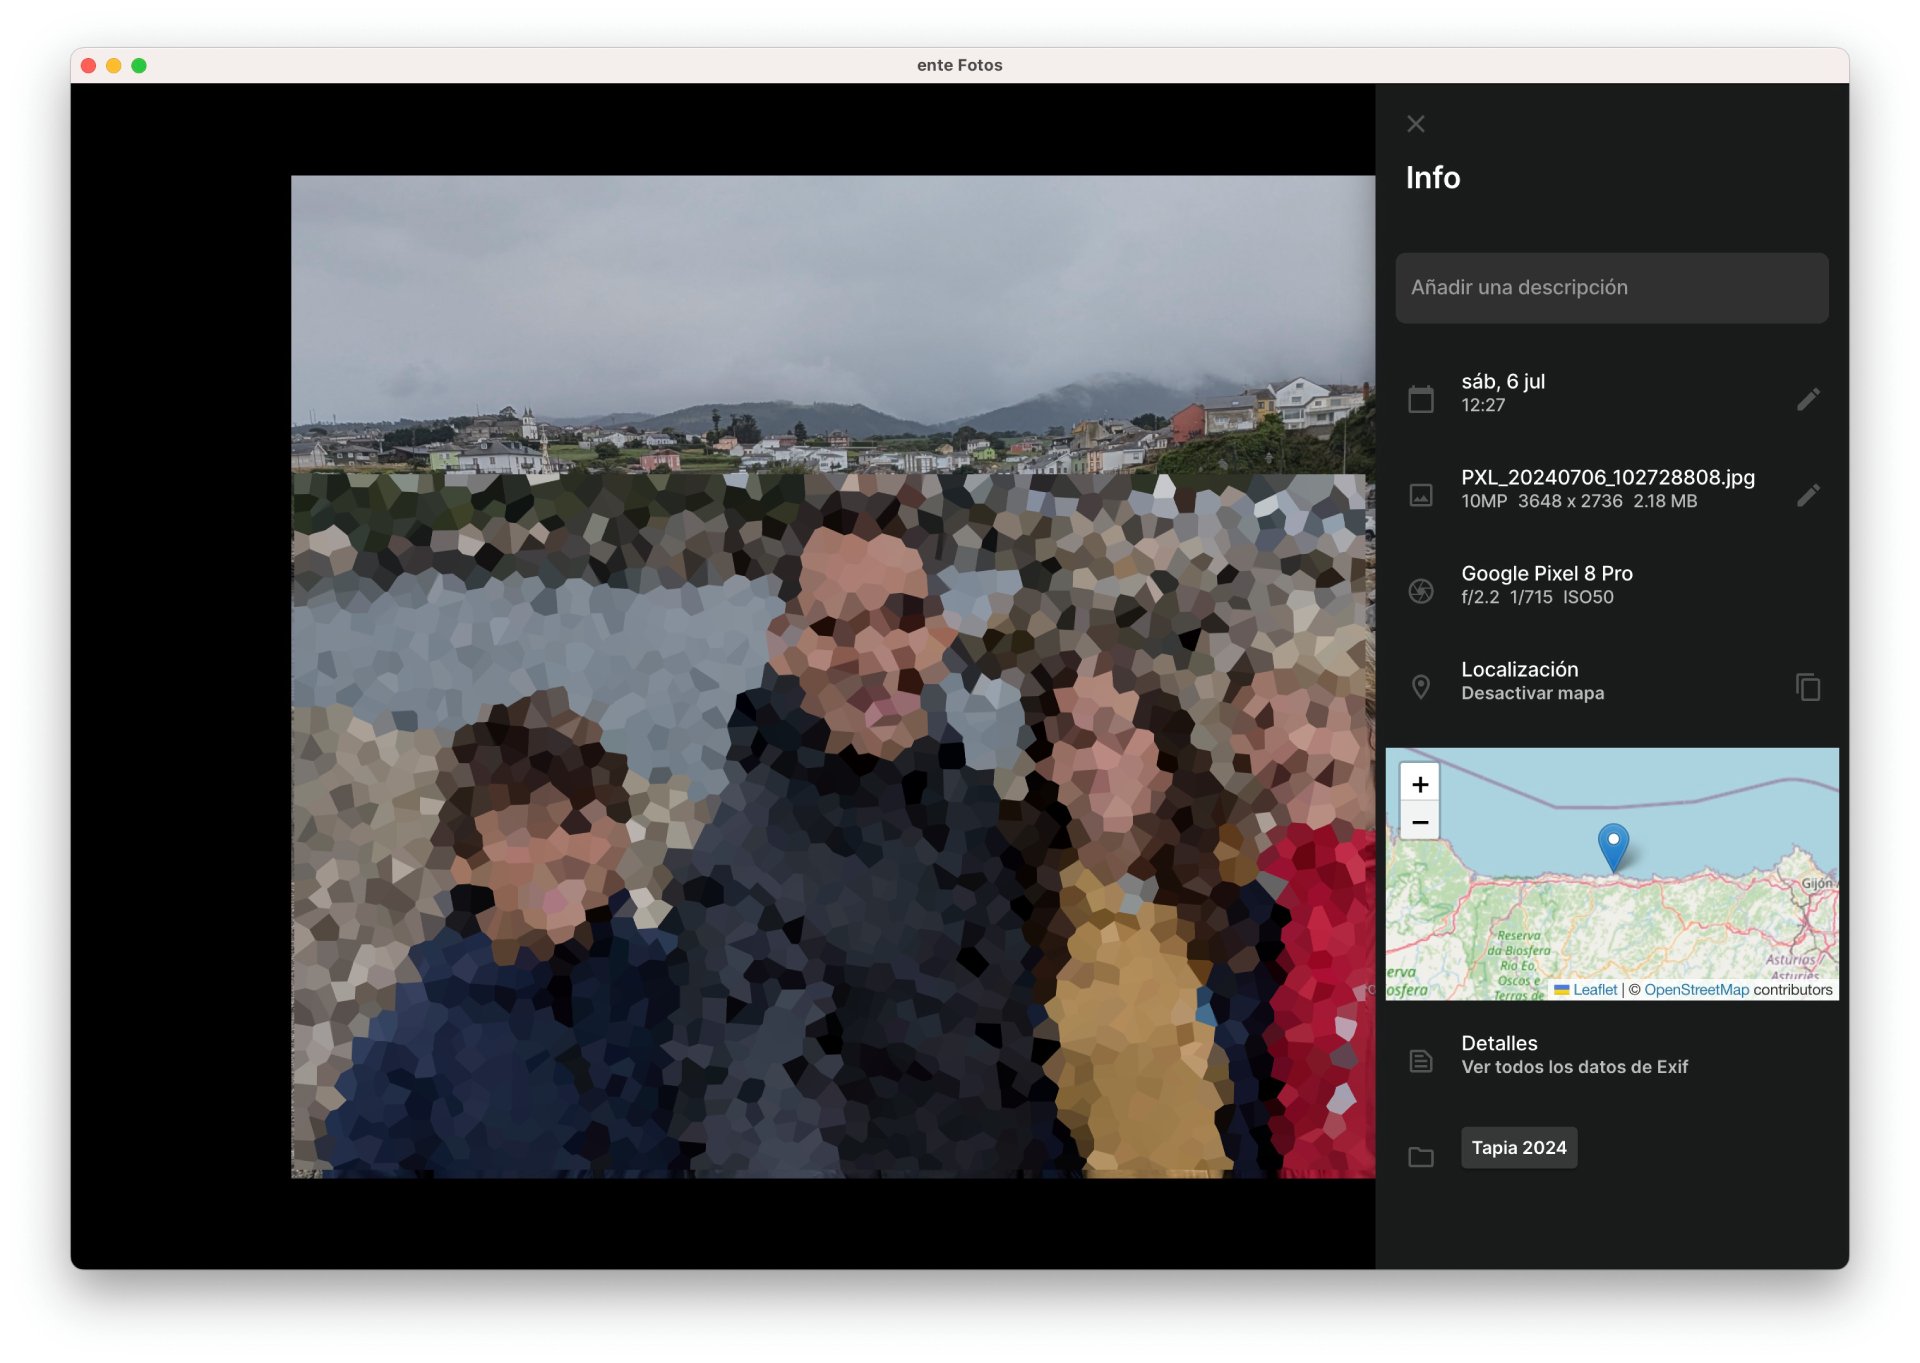Rename the file with the pencil icon
This screenshot has height=1363, width=1920.
1807,495
